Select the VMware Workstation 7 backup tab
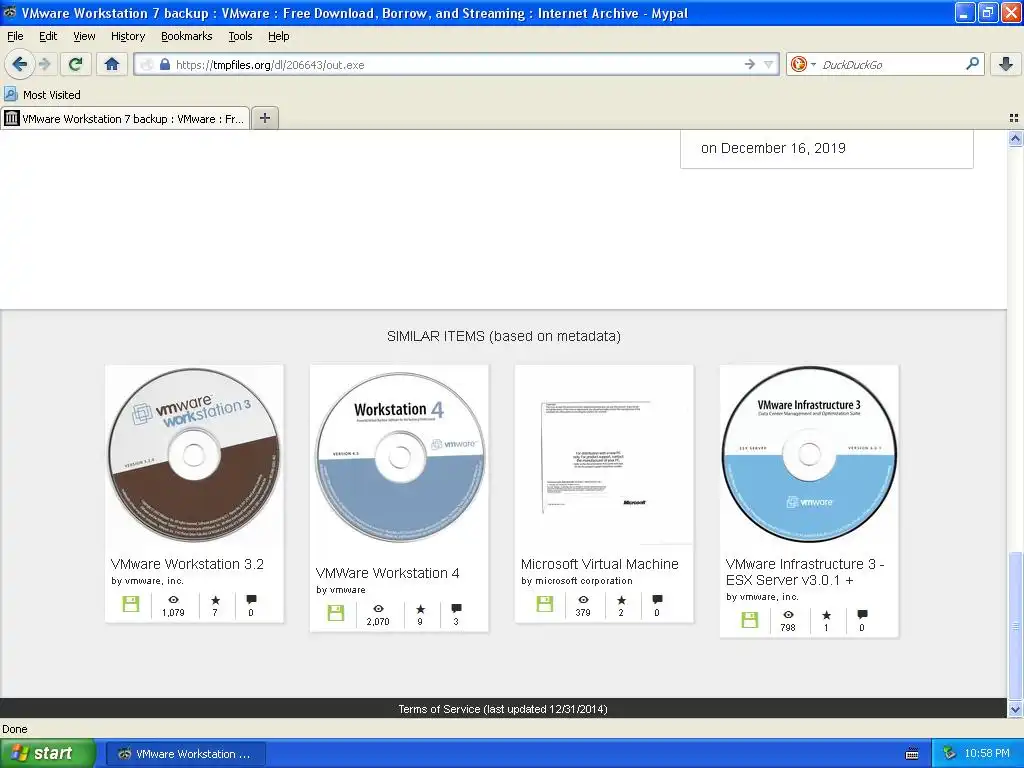 pos(125,119)
